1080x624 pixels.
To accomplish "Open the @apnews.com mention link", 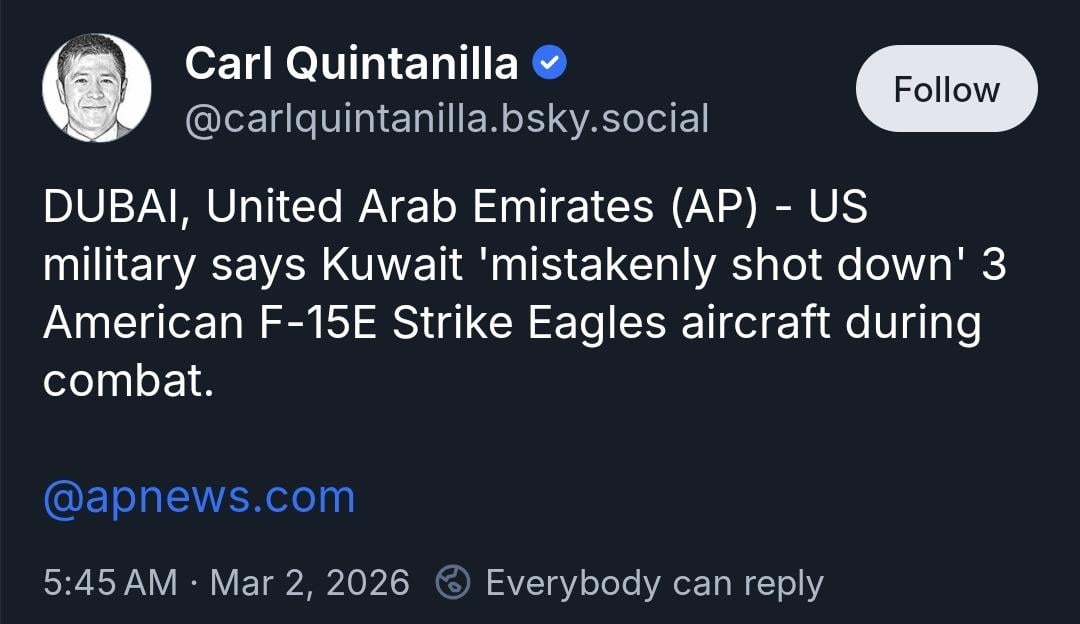I will 199,497.
